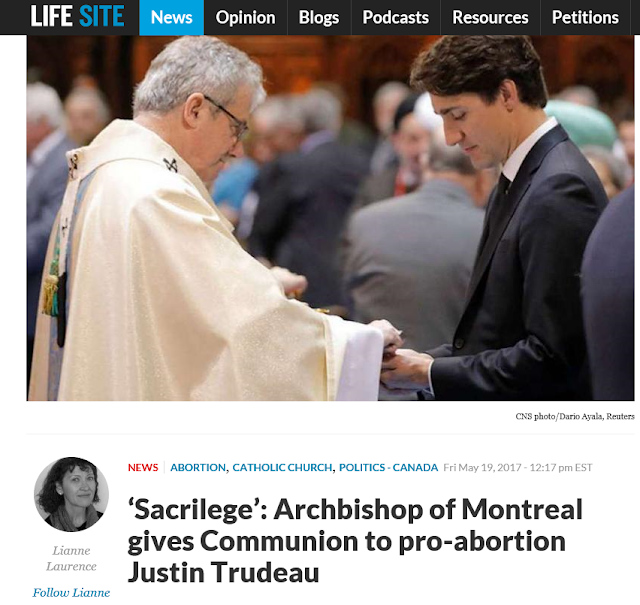Click the word SITE in the logo
This screenshot has height=605, width=640.
click(x=102, y=16)
